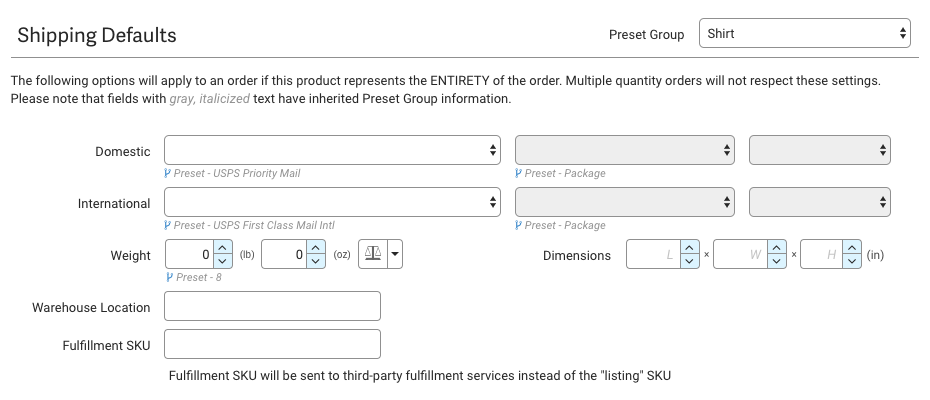This screenshot has width=930, height=400.
Task: Click the length dimension input
Action: [653, 254]
